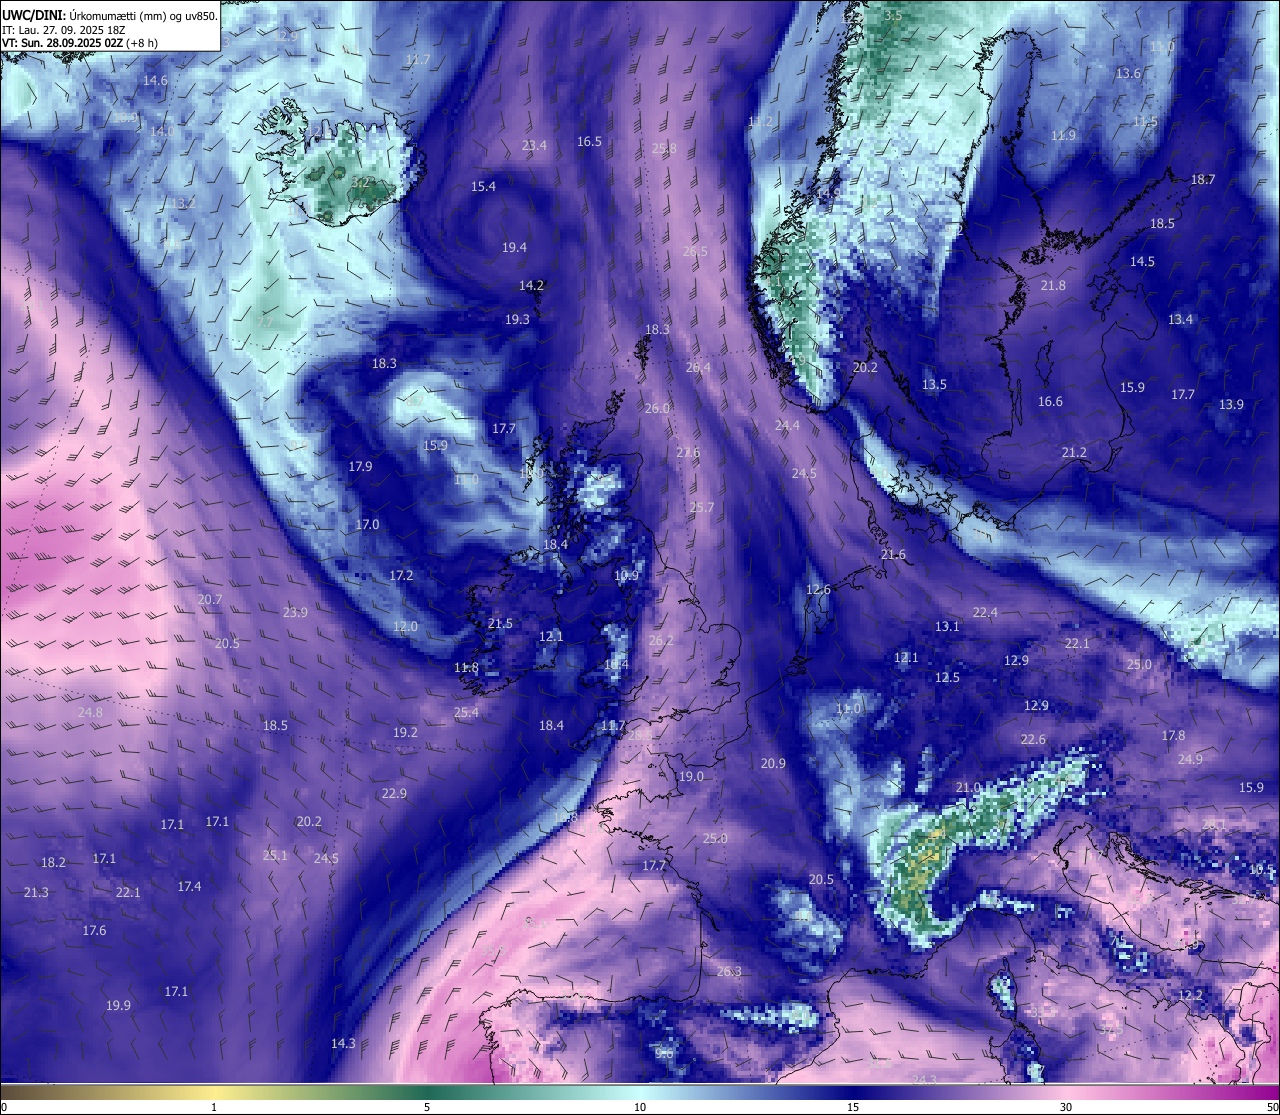This screenshot has height=1115, width=1280.
Task: Click the map value 21.2
Action: point(1074,452)
